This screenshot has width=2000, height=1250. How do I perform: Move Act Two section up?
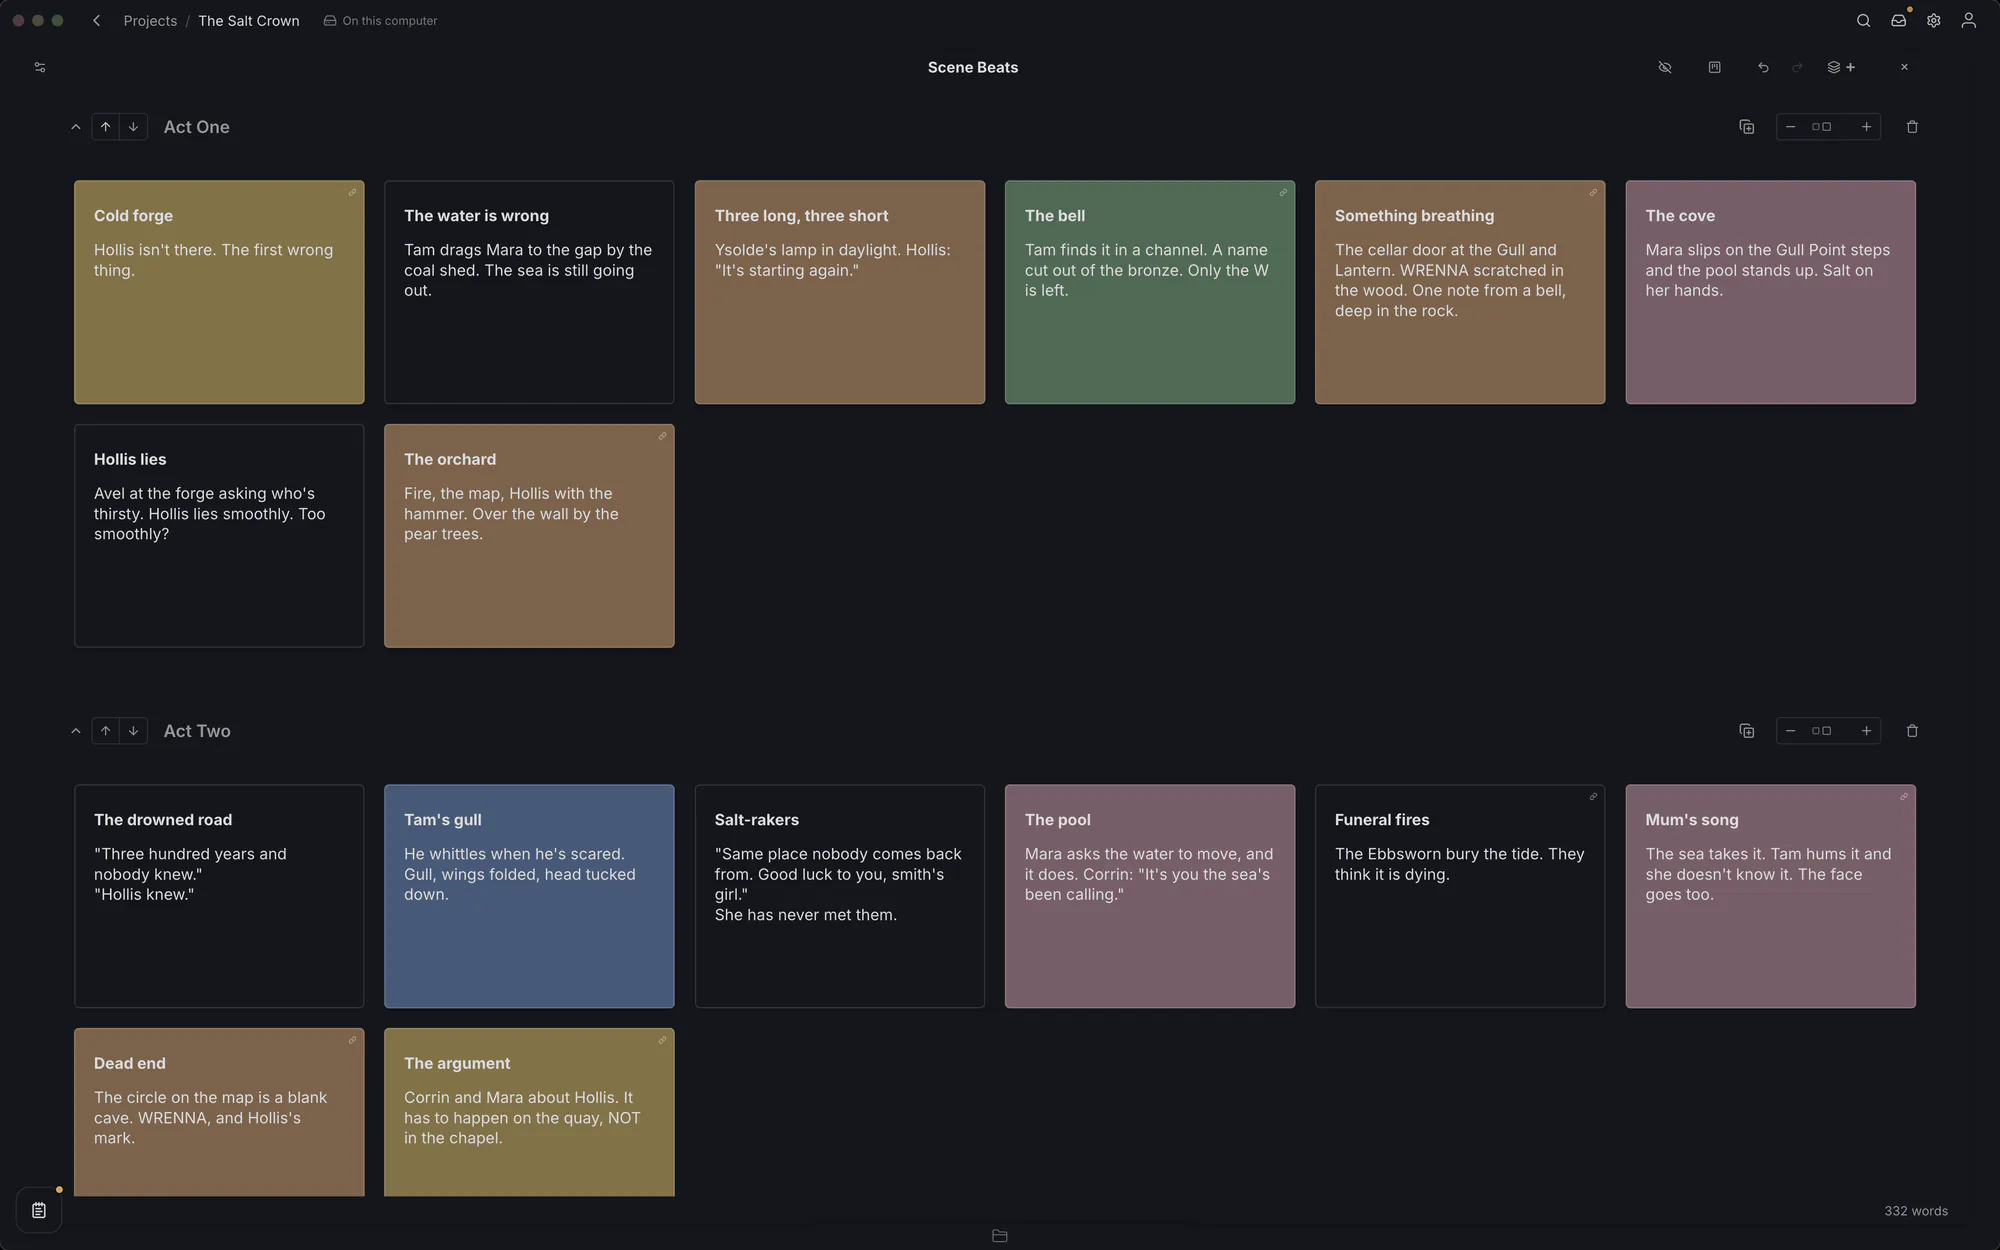point(105,731)
